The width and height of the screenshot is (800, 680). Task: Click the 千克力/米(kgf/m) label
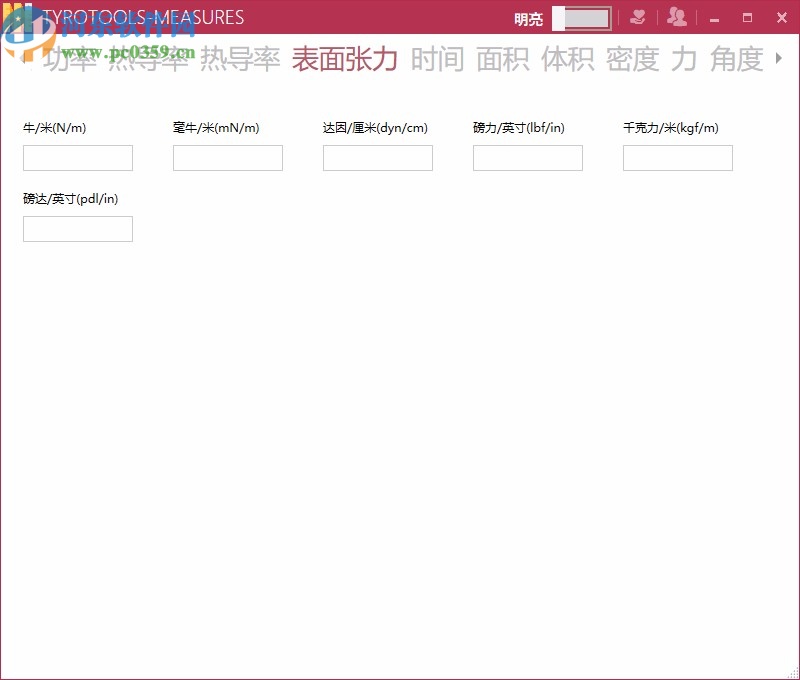[671, 128]
